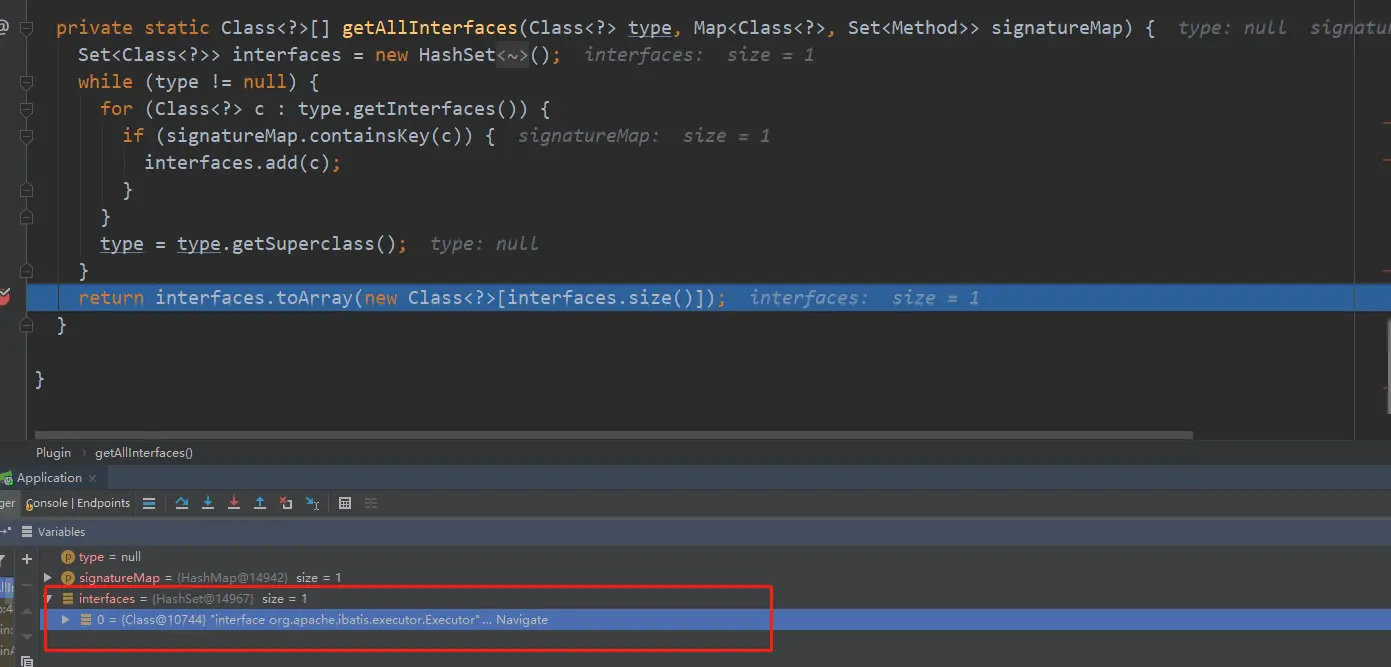Click the Step Out debugger icon

(260, 503)
